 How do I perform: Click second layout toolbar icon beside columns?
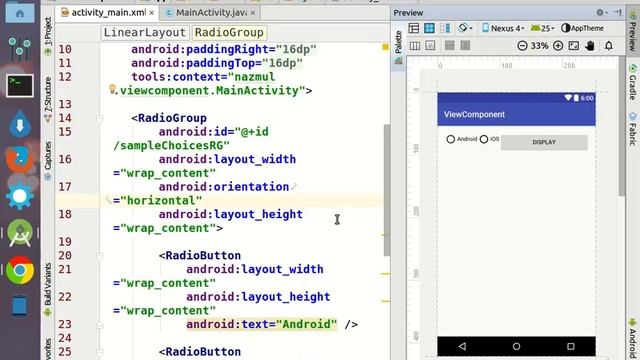tap(430, 46)
